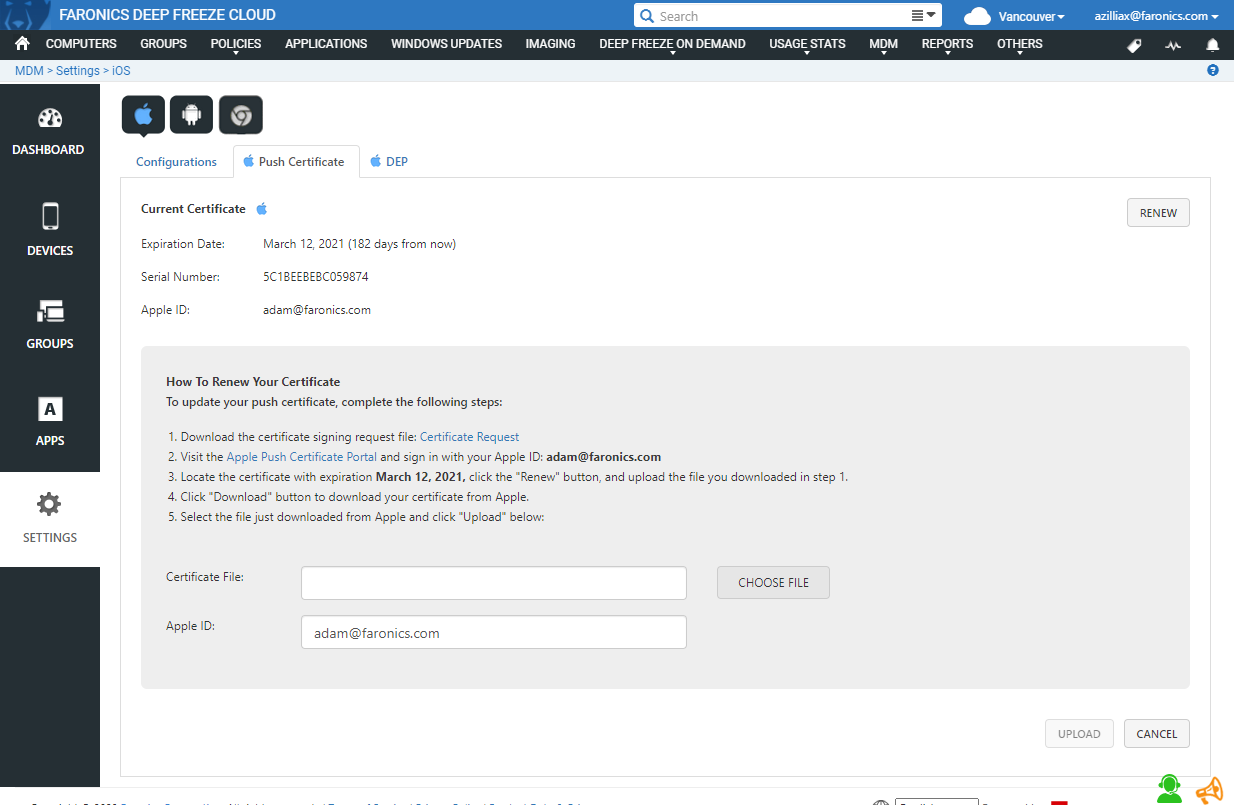
Task: Click the cloud icon beside Vancouver
Action: (977, 16)
